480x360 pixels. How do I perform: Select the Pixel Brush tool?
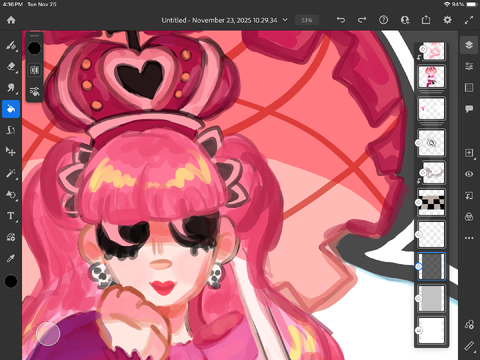(11, 45)
